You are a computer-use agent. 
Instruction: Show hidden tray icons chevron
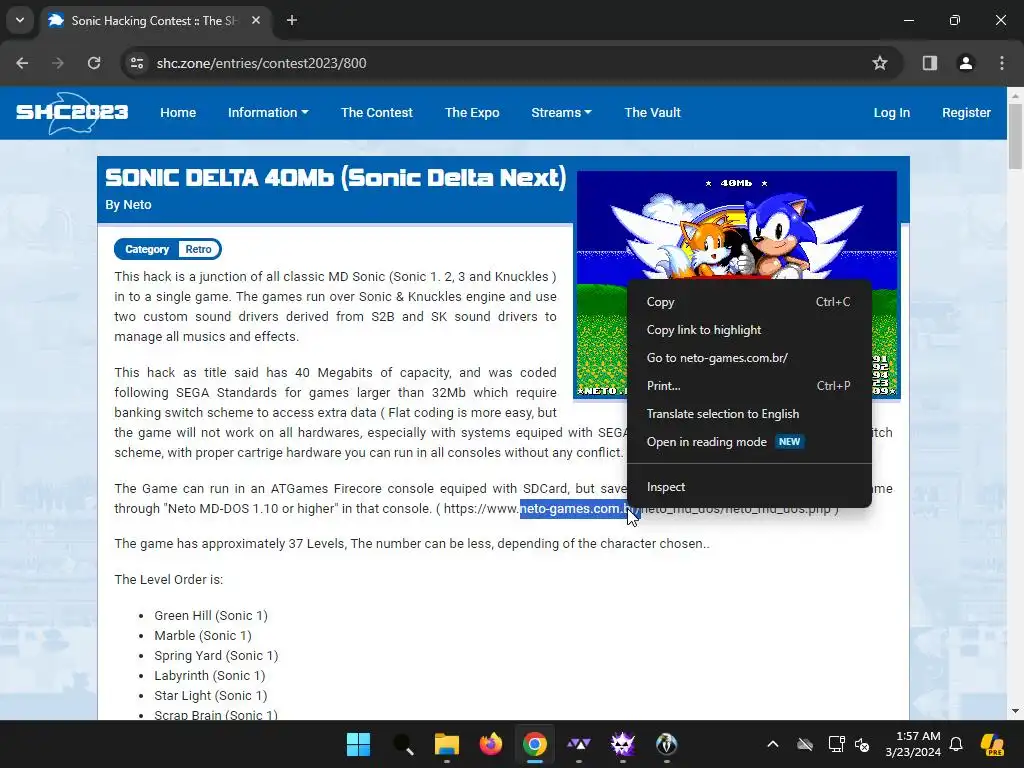coord(773,744)
